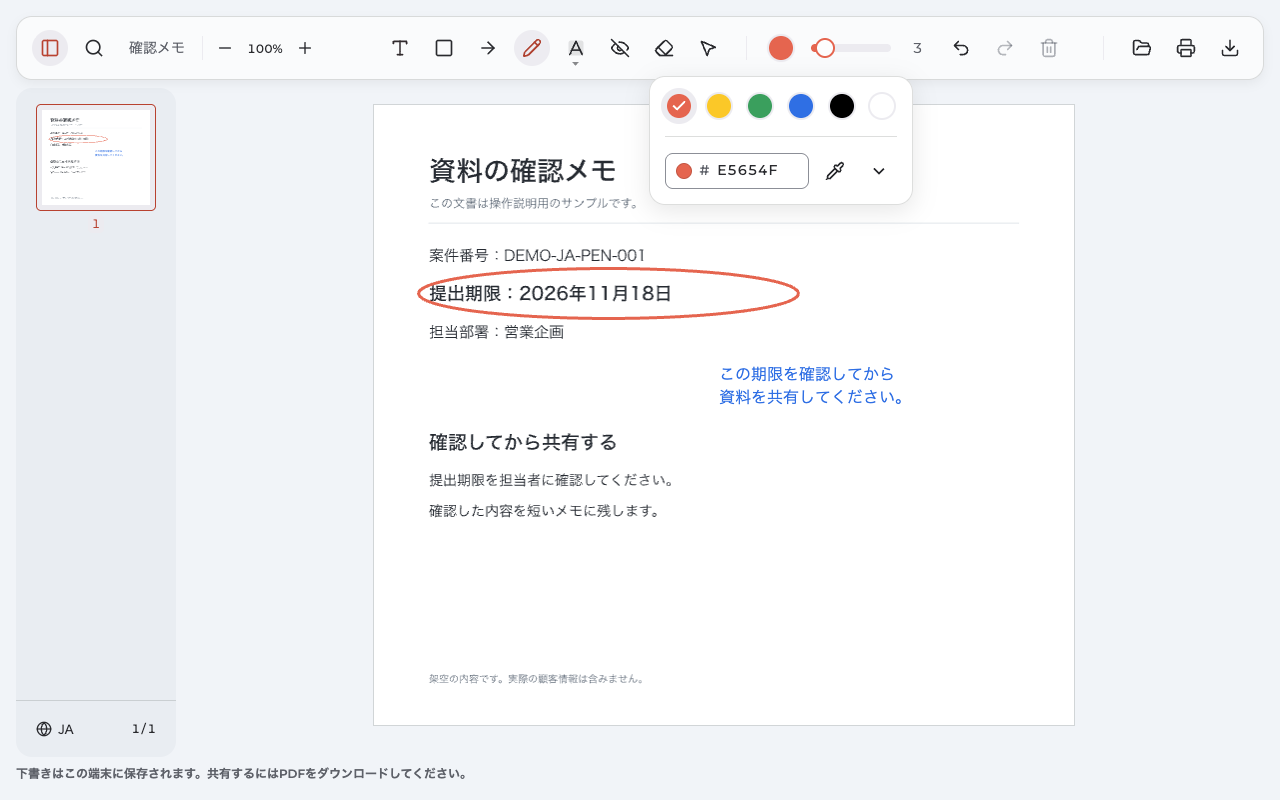The image size is (1280, 800).
Task: Select the pointer selection tool
Action: coord(708,48)
